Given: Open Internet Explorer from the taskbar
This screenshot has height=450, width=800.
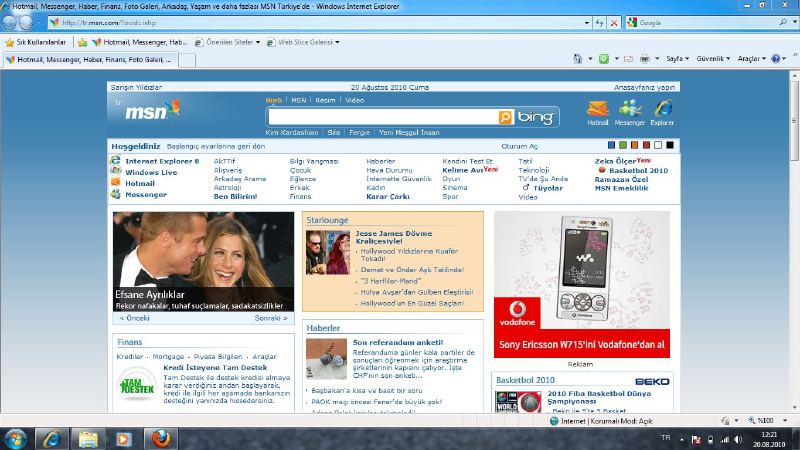Looking at the screenshot, I should point(51,439).
